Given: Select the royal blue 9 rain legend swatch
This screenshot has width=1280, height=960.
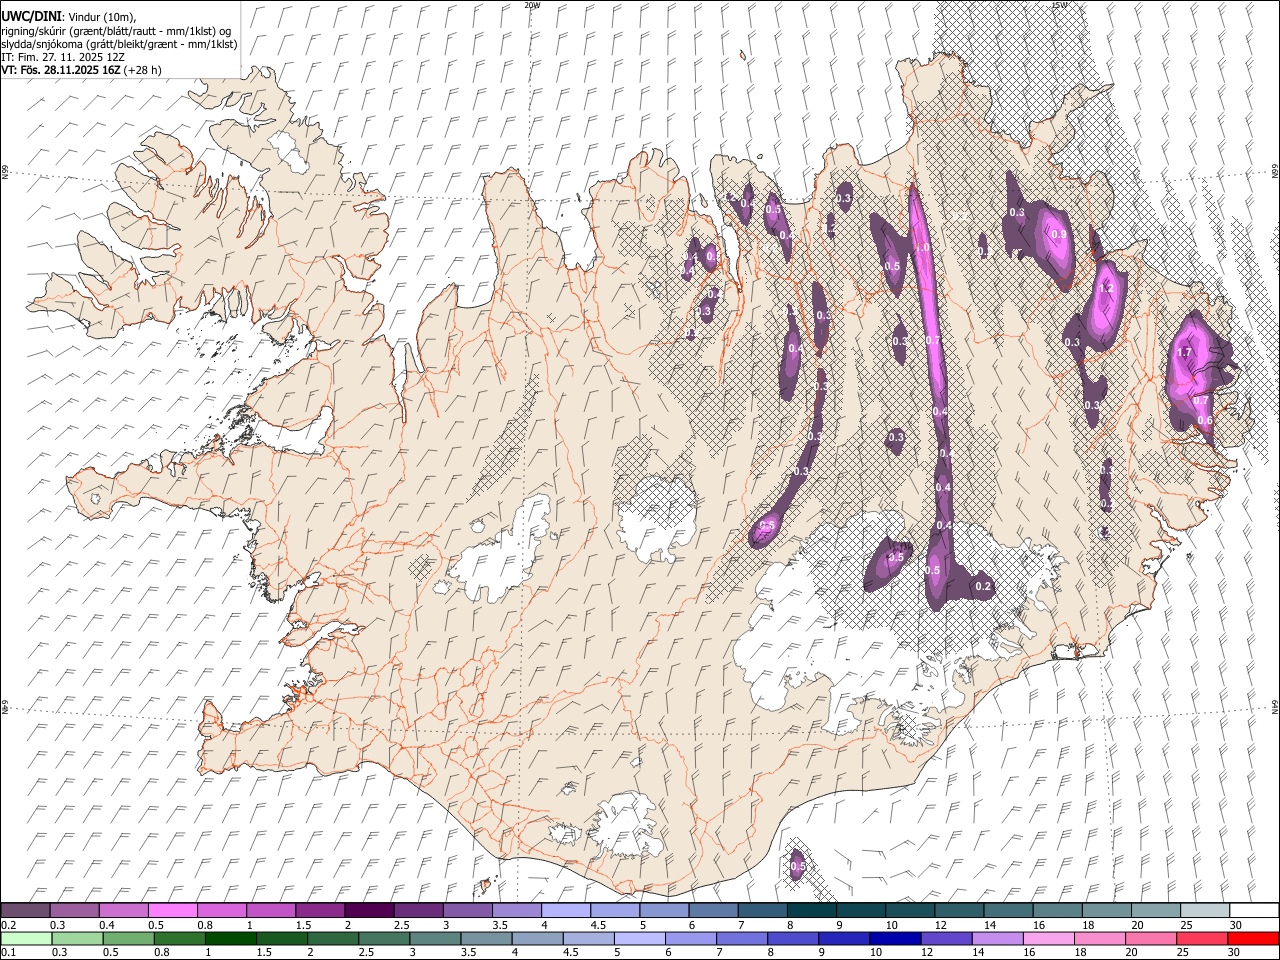Looking at the screenshot, I should click(843, 938).
